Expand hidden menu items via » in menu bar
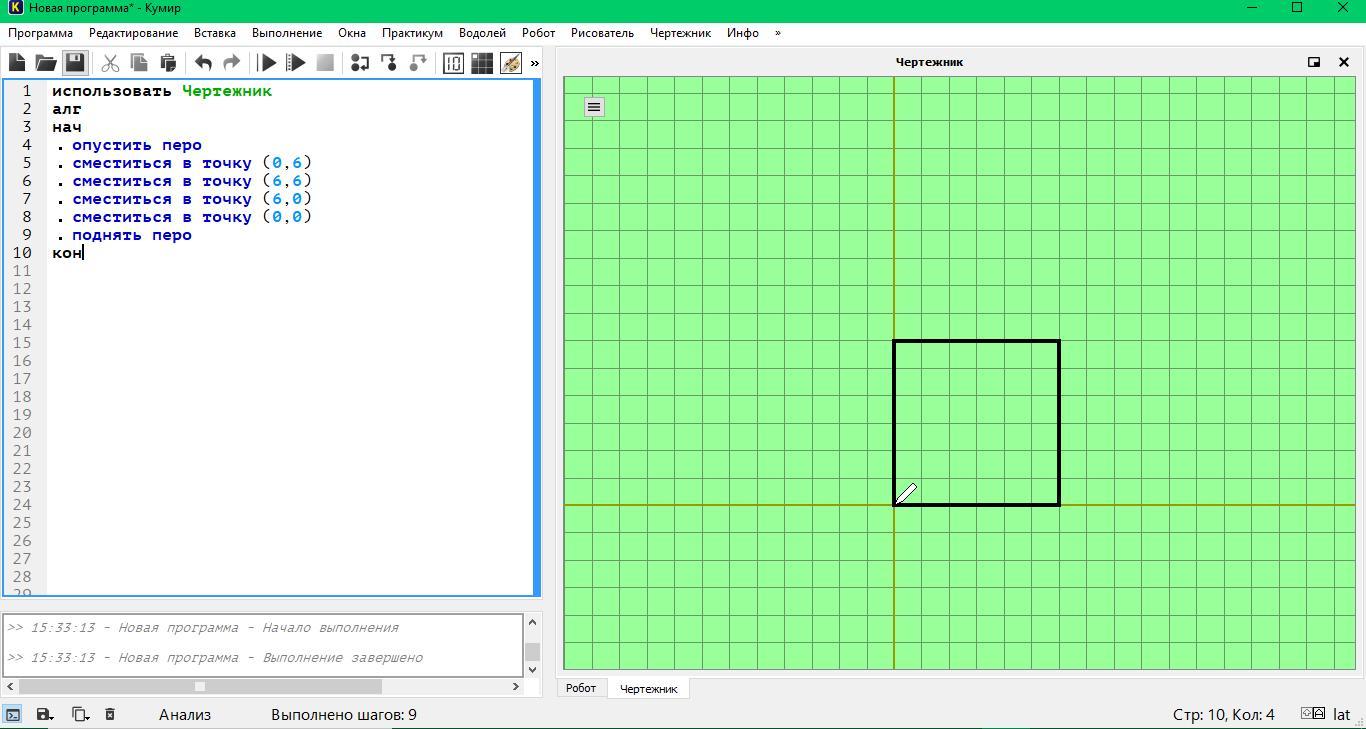This screenshot has height=729, width=1366. click(x=778, y=33)
